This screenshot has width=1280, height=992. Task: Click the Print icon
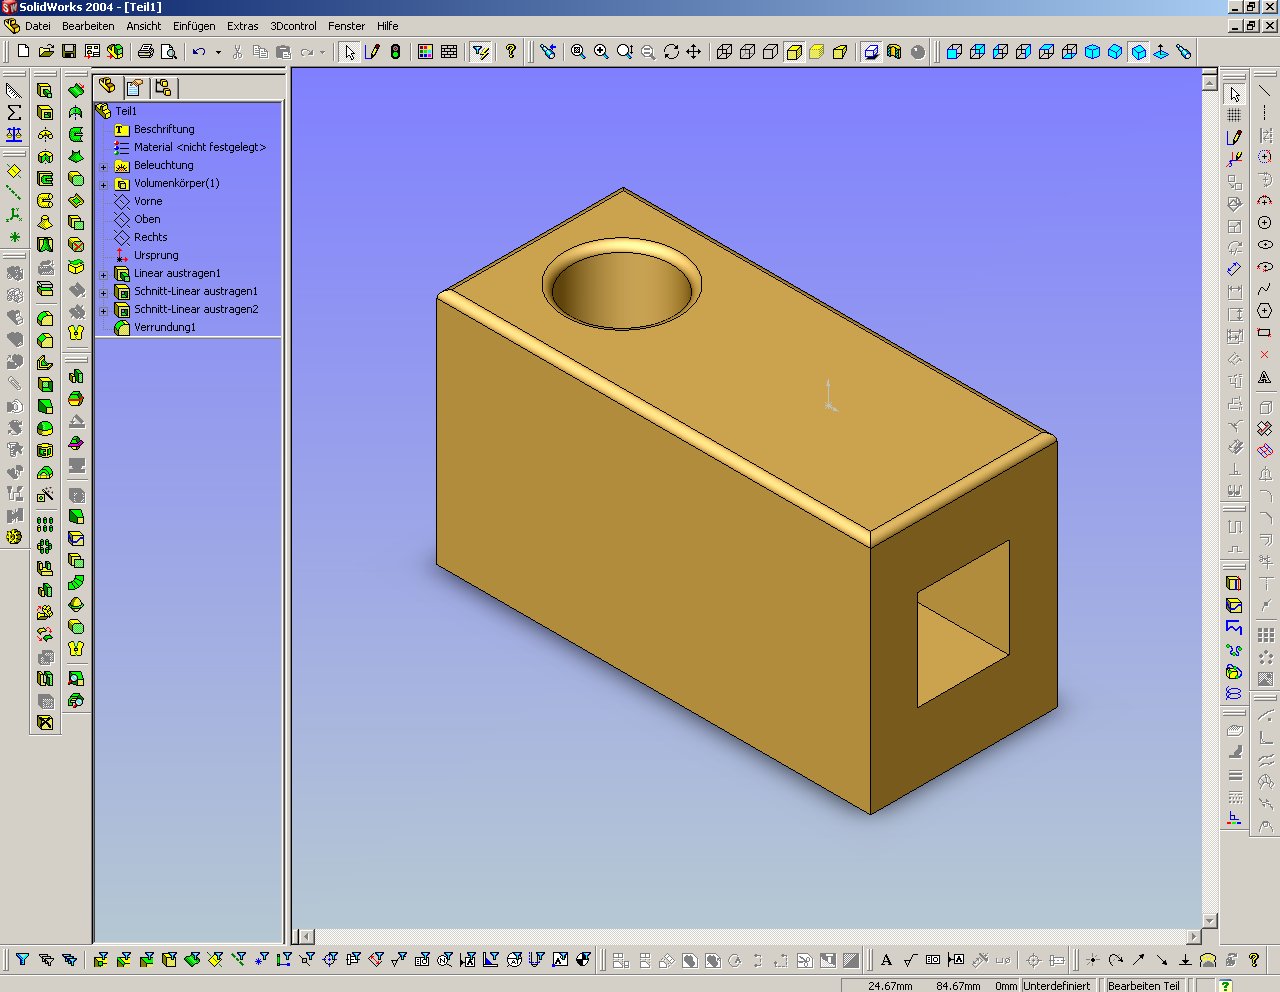tap(146, 51)
